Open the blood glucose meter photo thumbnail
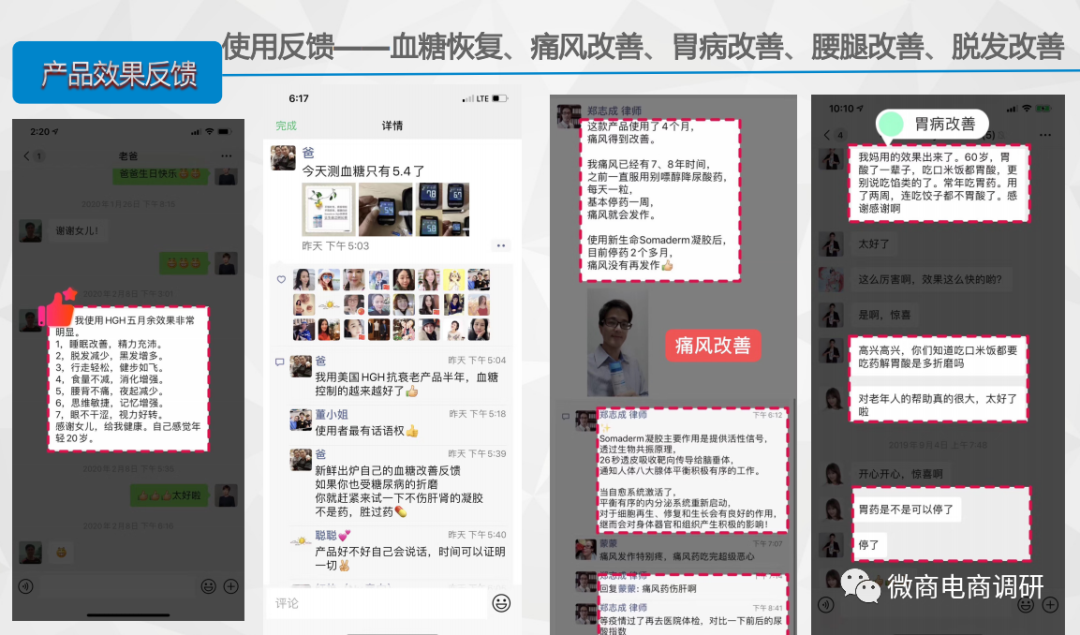 coord(385,209)
